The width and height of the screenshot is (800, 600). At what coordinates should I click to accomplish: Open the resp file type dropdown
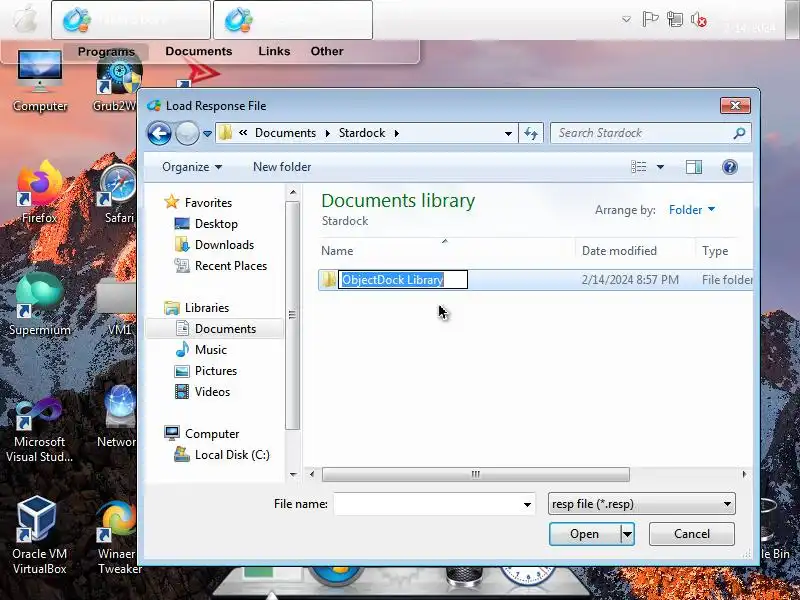point(641,504)
